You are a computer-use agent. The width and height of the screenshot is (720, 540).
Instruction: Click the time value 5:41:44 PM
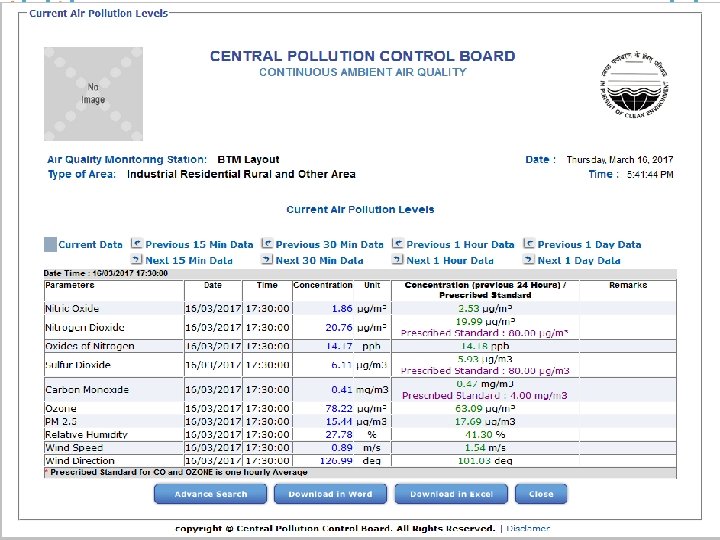click(650, 174)
